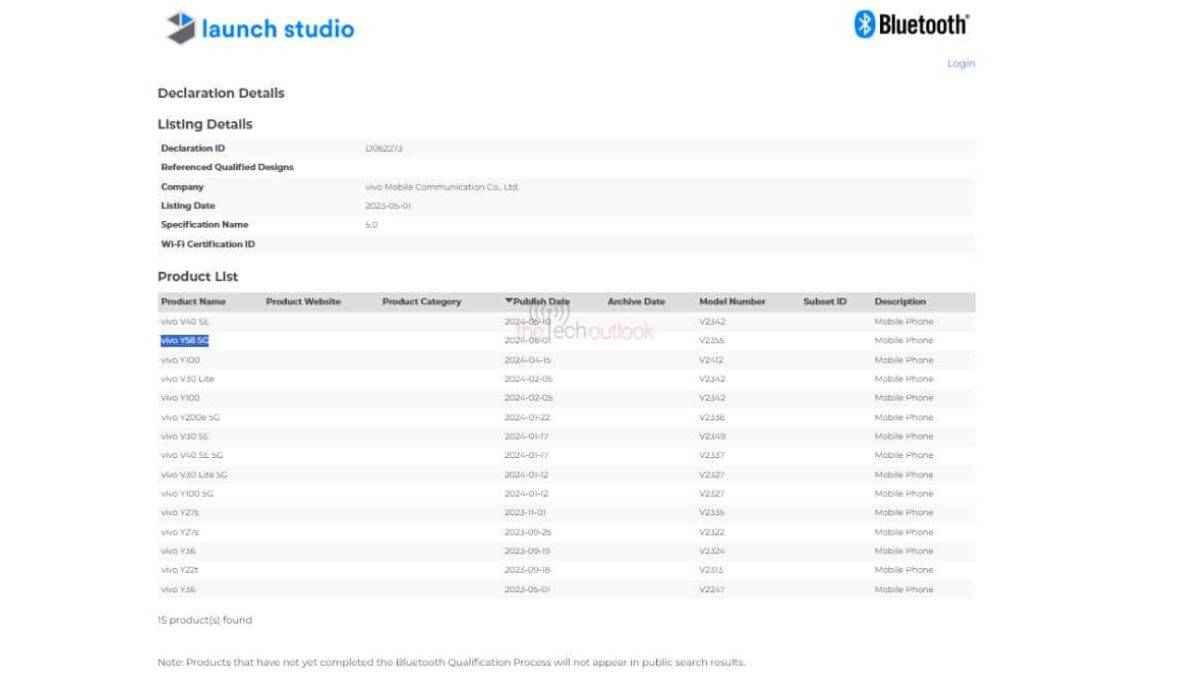Select the vivo V40 SE 5G product name
The width and height of the screenshot is (1200, 675).
click(192, 455)
